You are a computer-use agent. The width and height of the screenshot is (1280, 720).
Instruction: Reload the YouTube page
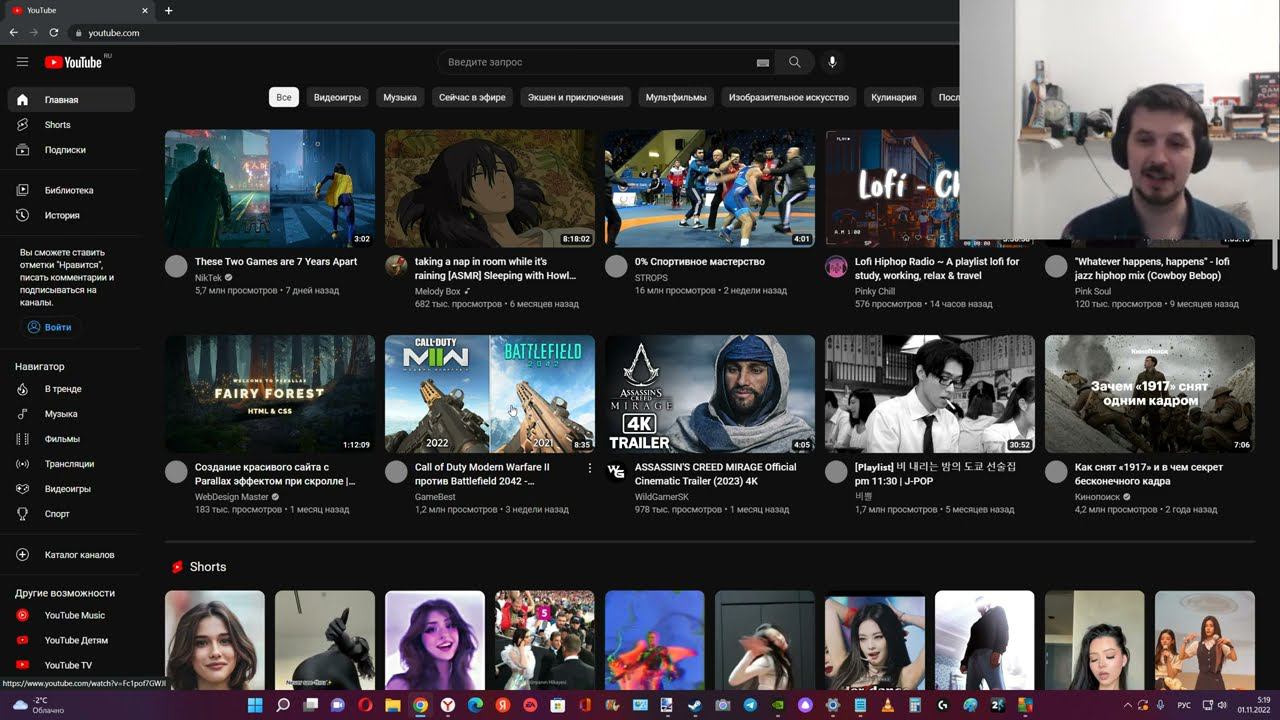(53, 33)
